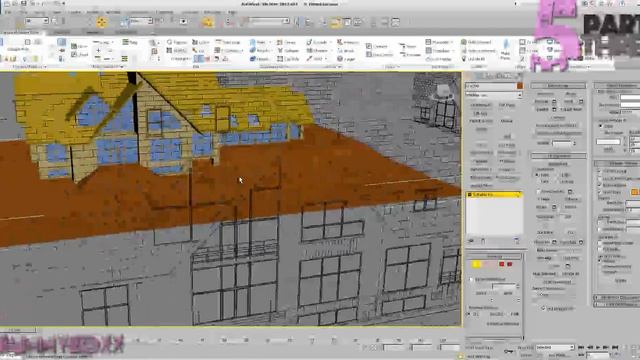The image size is (640, 360).
Task: Collapse the Selection rollout header
Action: [494, 256]
